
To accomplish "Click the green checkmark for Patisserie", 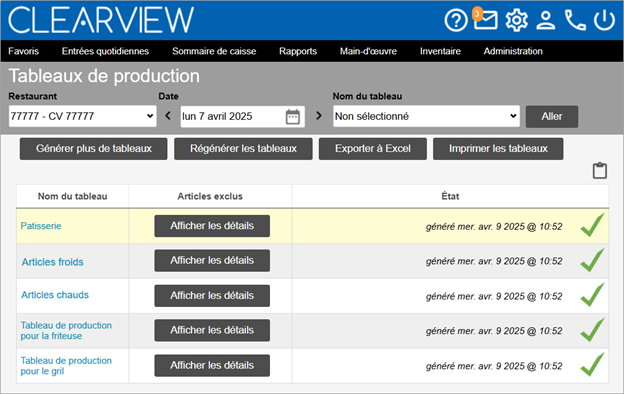I will pos(593,225).
